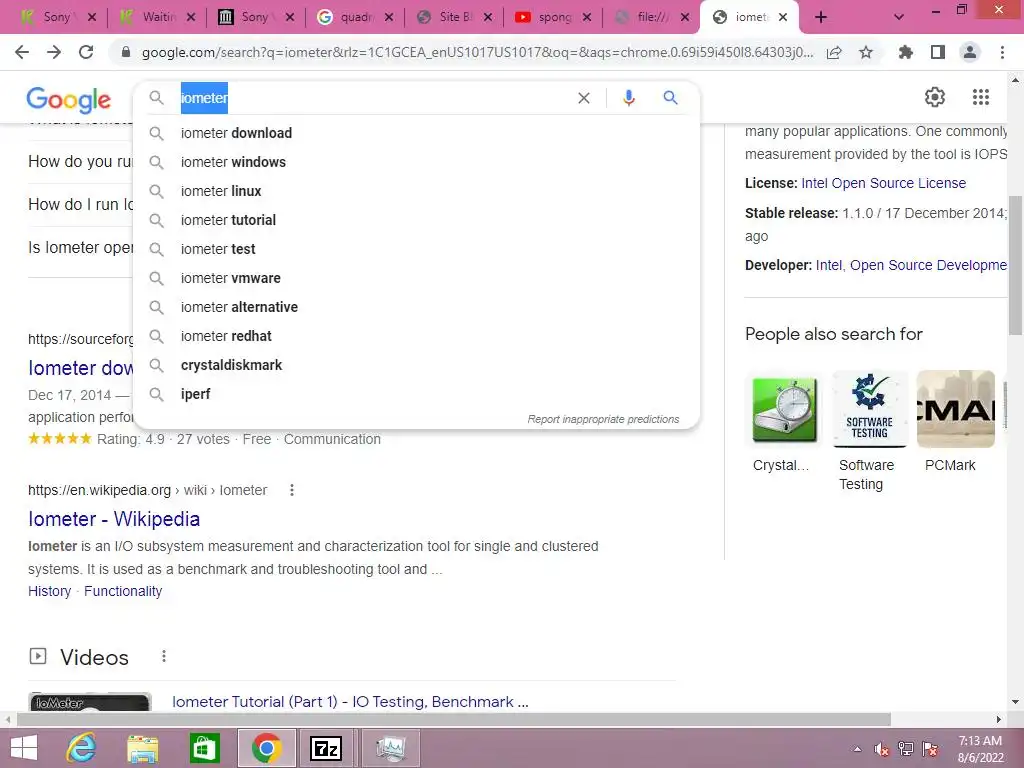This screenshot has width=1024, height=768.
Task: Switch to the Waitin tab
Action: click(157, 18)
